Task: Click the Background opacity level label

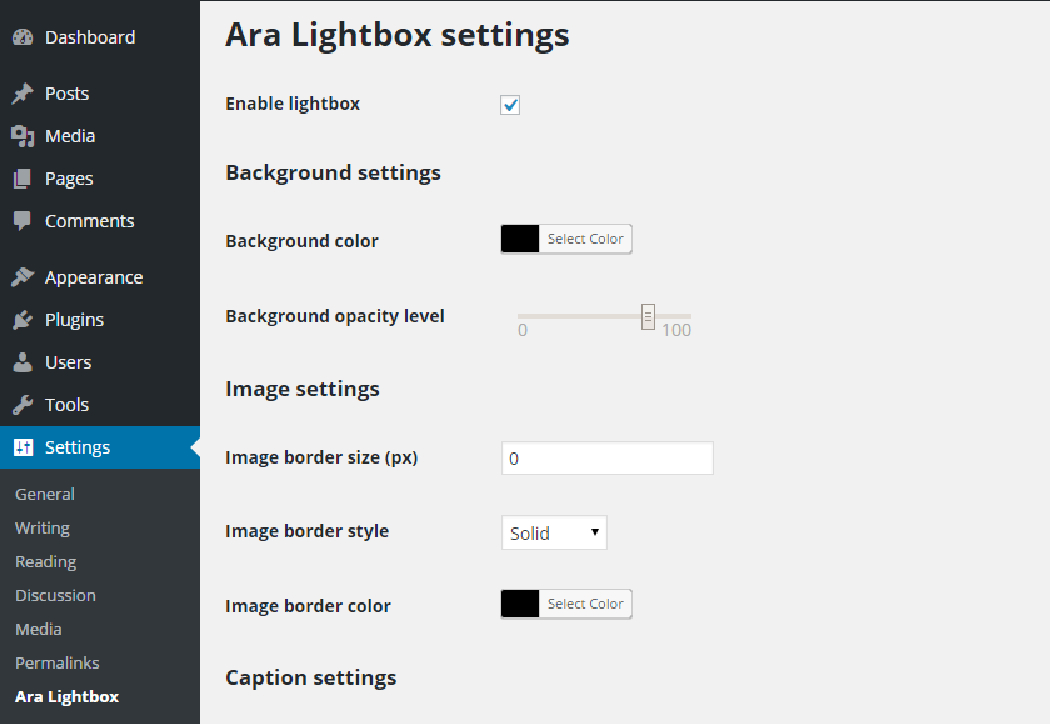Action: [335, 316]
